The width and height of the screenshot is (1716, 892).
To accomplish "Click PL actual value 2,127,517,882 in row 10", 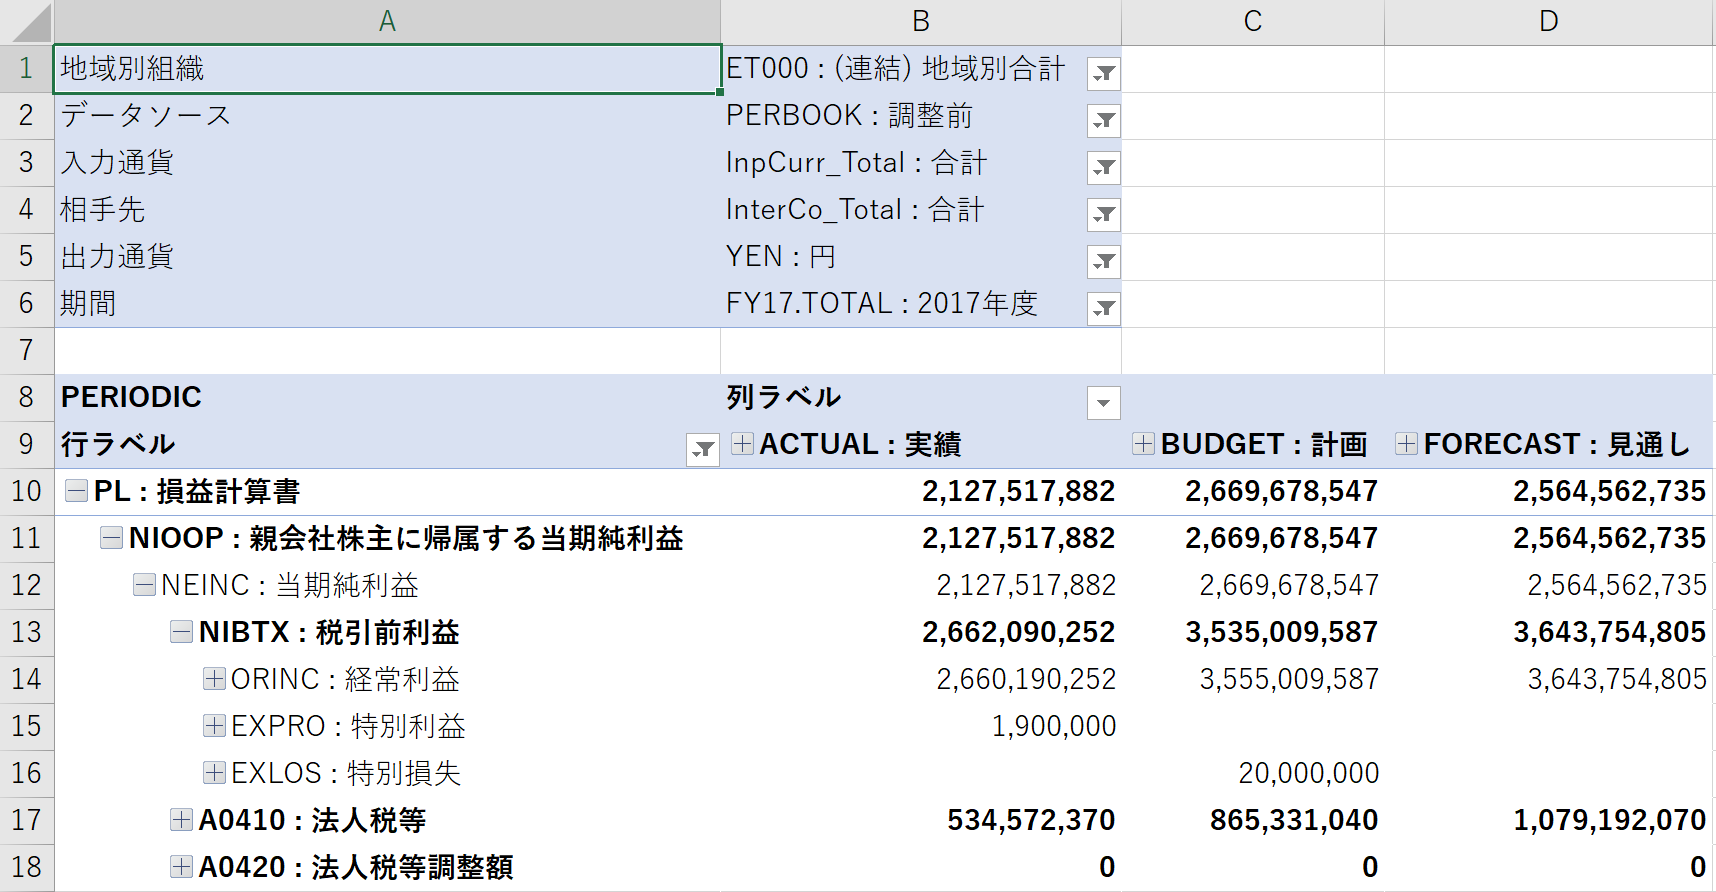I will [1018, 491].
